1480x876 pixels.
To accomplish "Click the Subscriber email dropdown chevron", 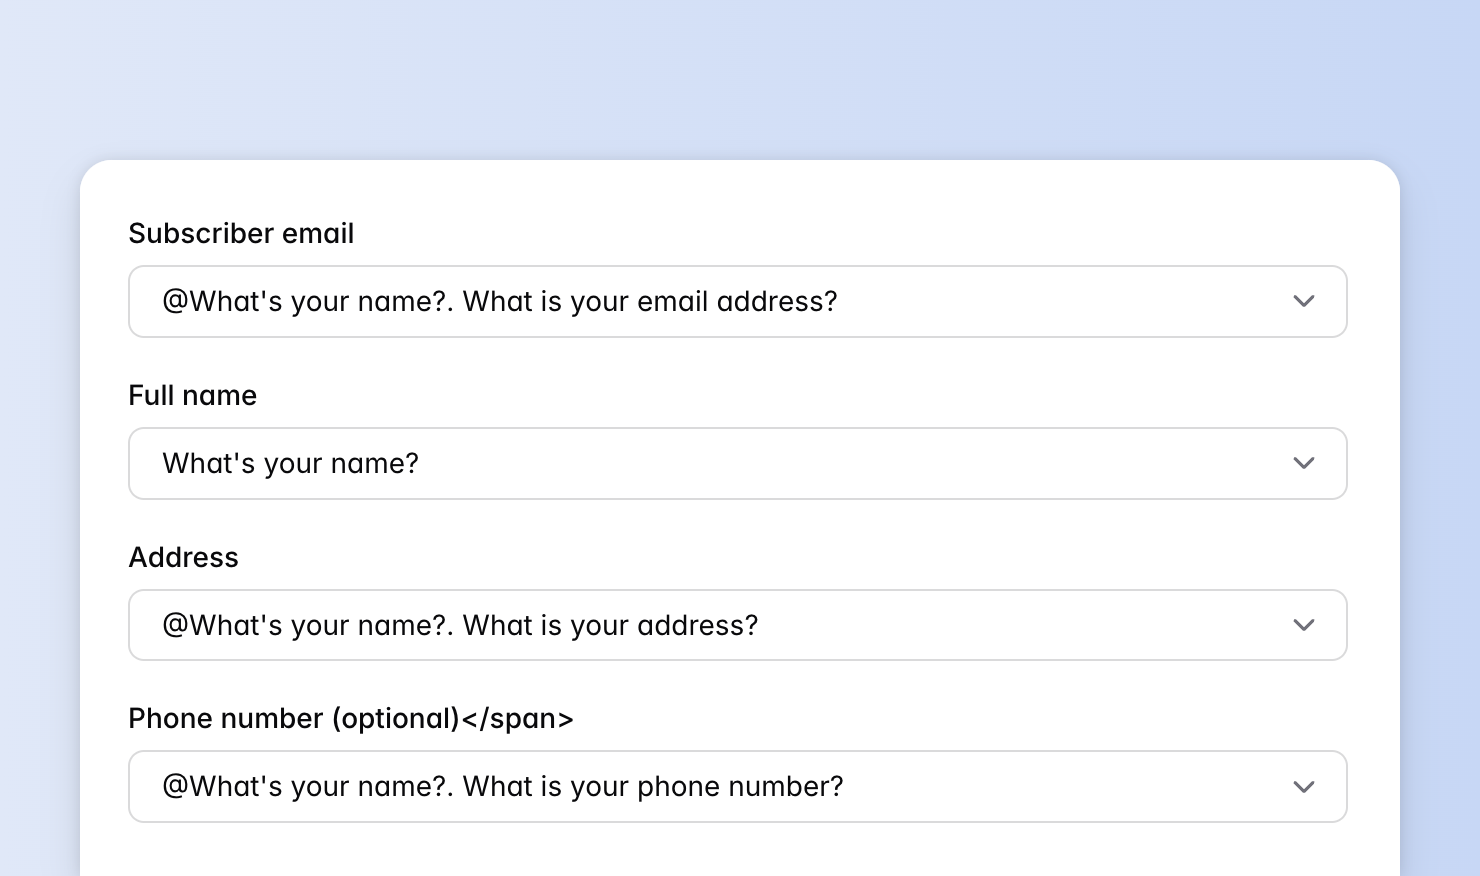I will [x=1303, y=301].
